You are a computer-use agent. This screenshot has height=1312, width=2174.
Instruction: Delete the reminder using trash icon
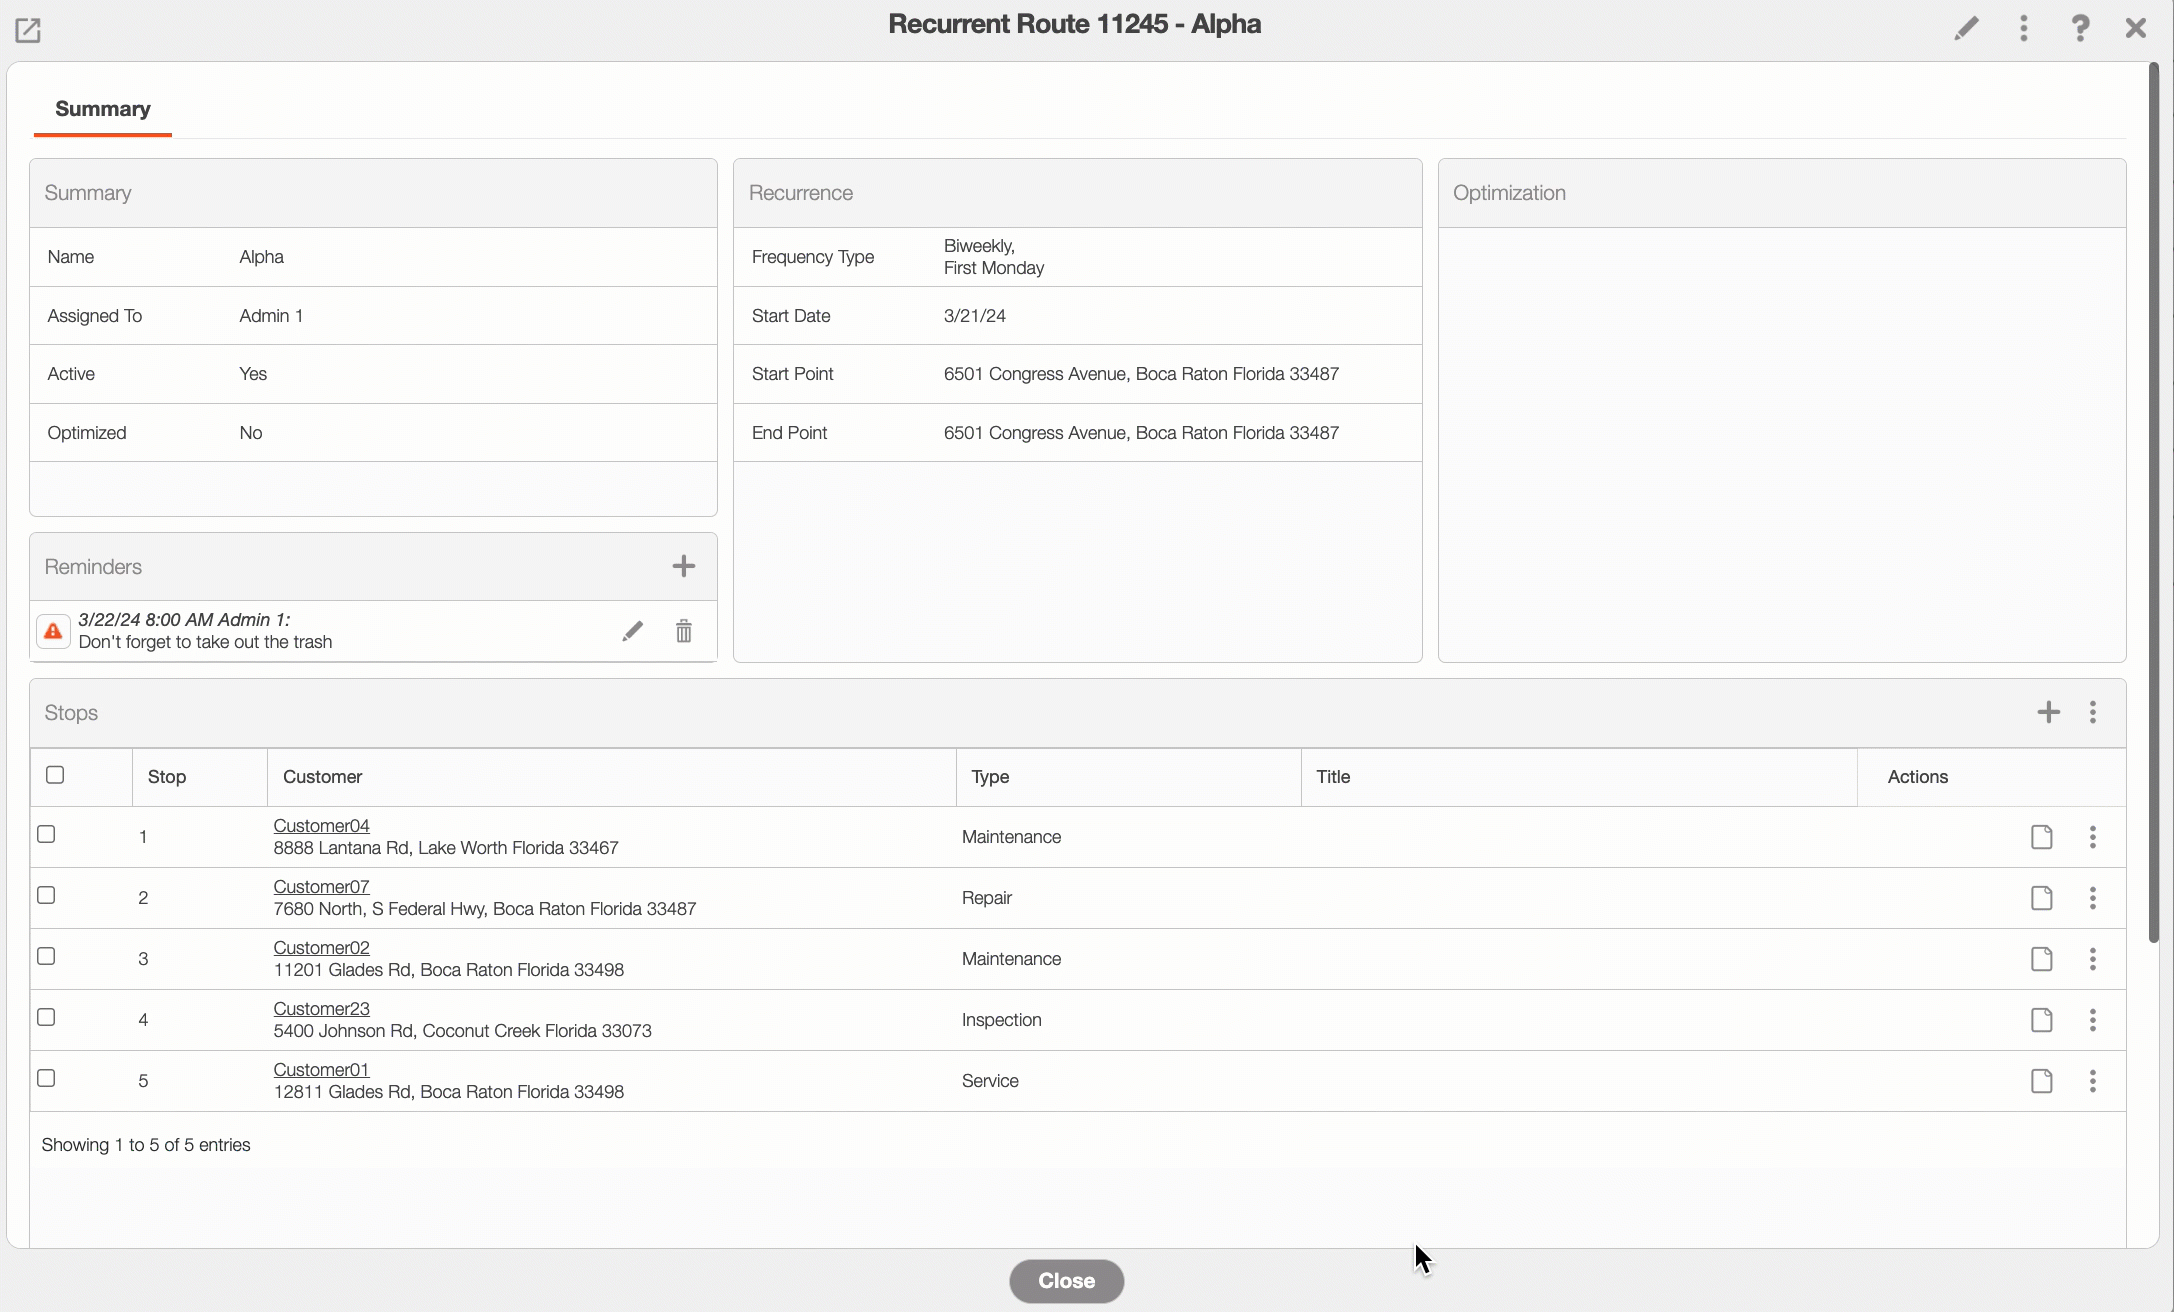click(683, 631)
